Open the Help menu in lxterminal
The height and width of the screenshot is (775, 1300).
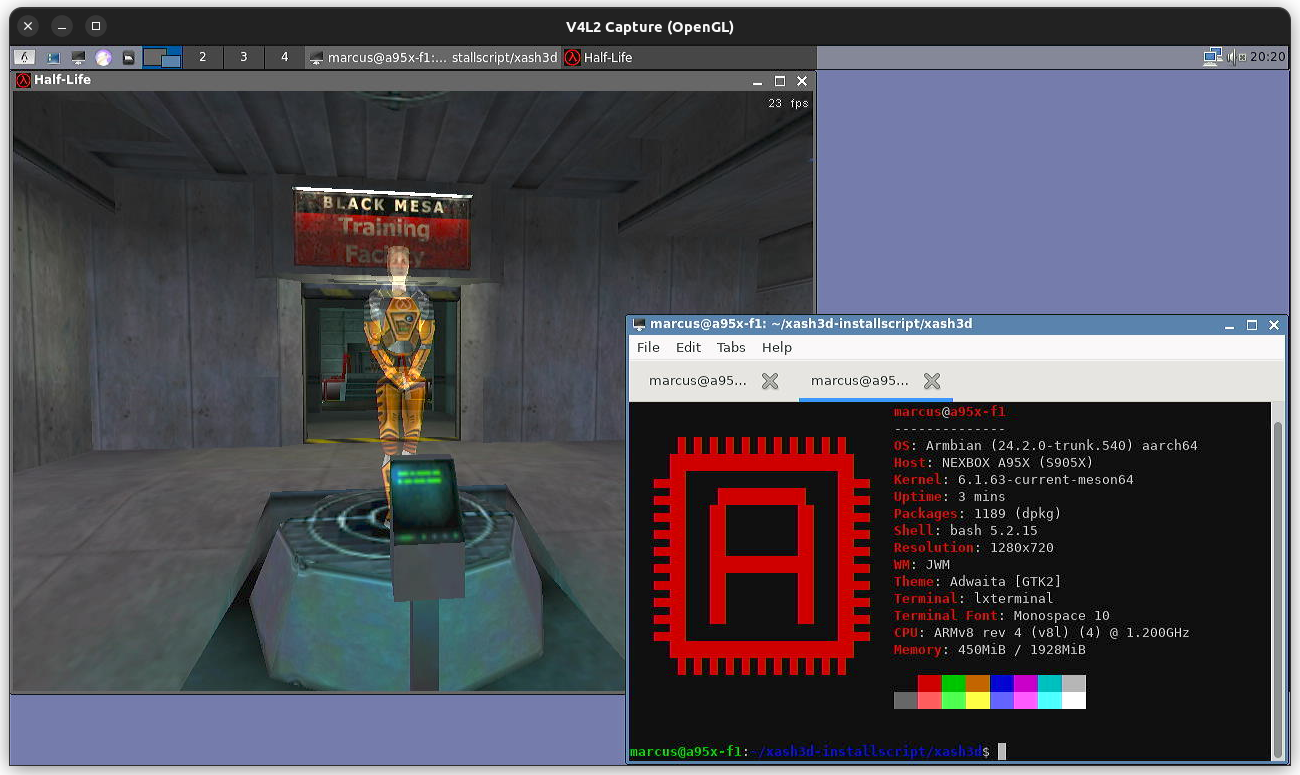tap(777, 347)
